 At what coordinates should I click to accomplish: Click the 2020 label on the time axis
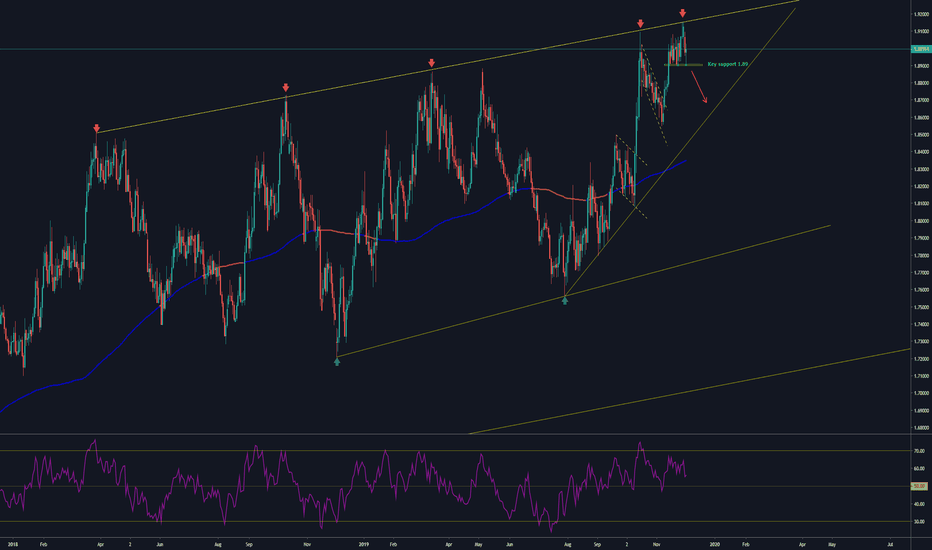(714, 543)
